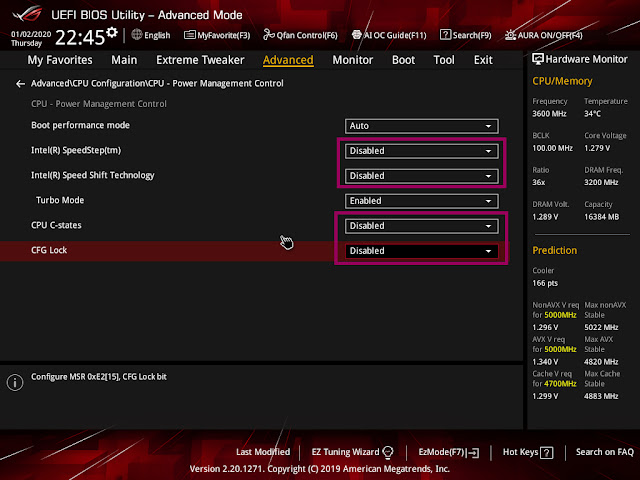Click the info icon beside help text
Screen dimensions: 640x480
point(15,382)
